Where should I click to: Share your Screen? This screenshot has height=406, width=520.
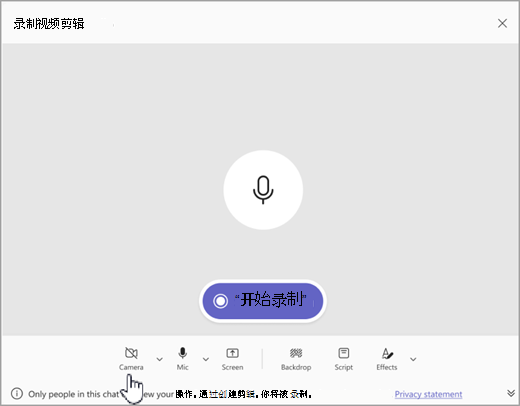(232, 359)
